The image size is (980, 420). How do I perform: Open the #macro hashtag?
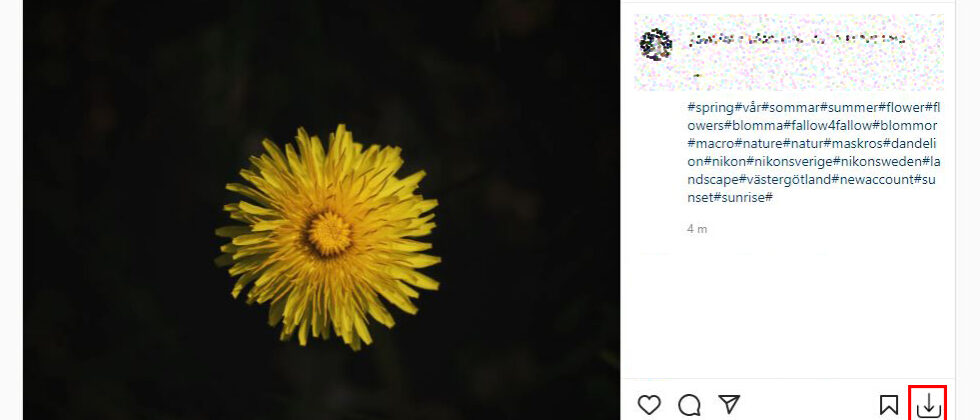[711, 143]
